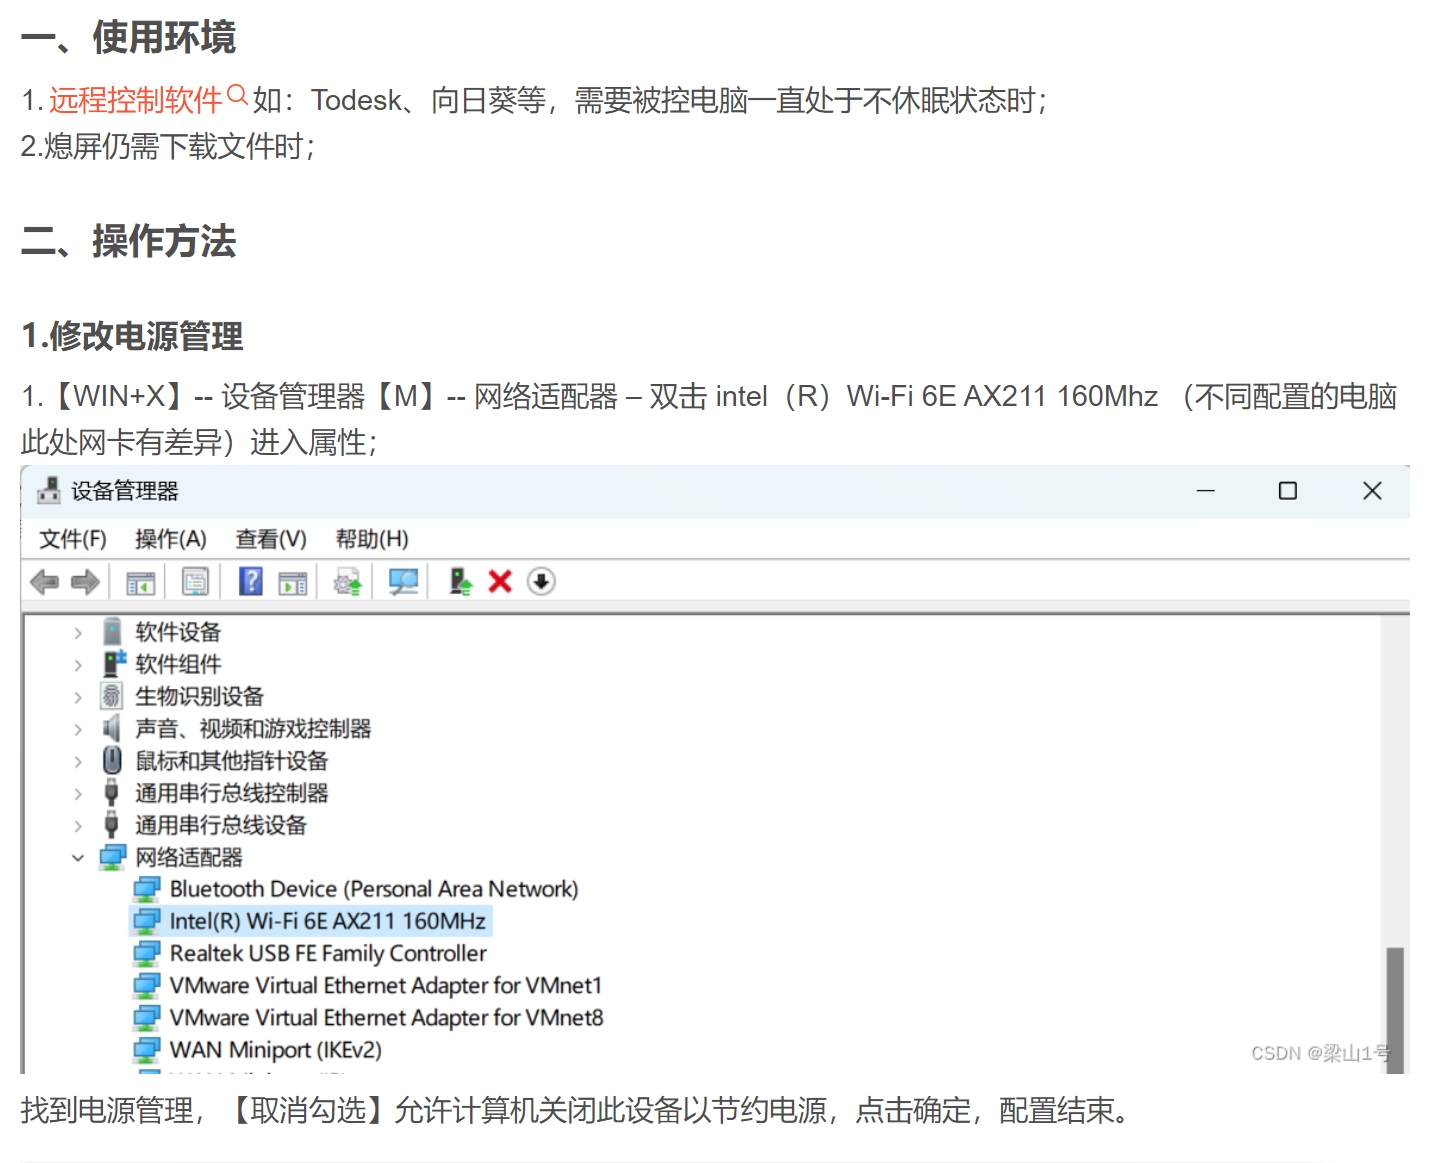The image size is (1435, 1163).
Task: Open the 帮助(H) menu
Action: coord(372,539)
